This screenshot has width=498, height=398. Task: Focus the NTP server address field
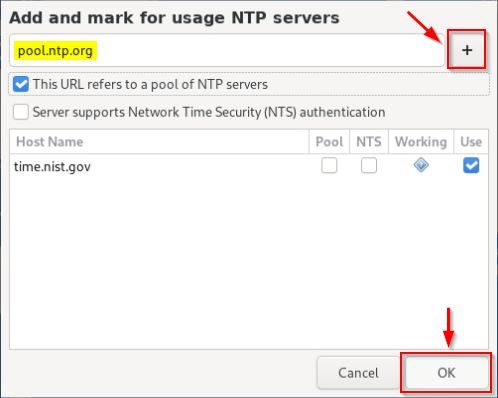tap(227, 50)
